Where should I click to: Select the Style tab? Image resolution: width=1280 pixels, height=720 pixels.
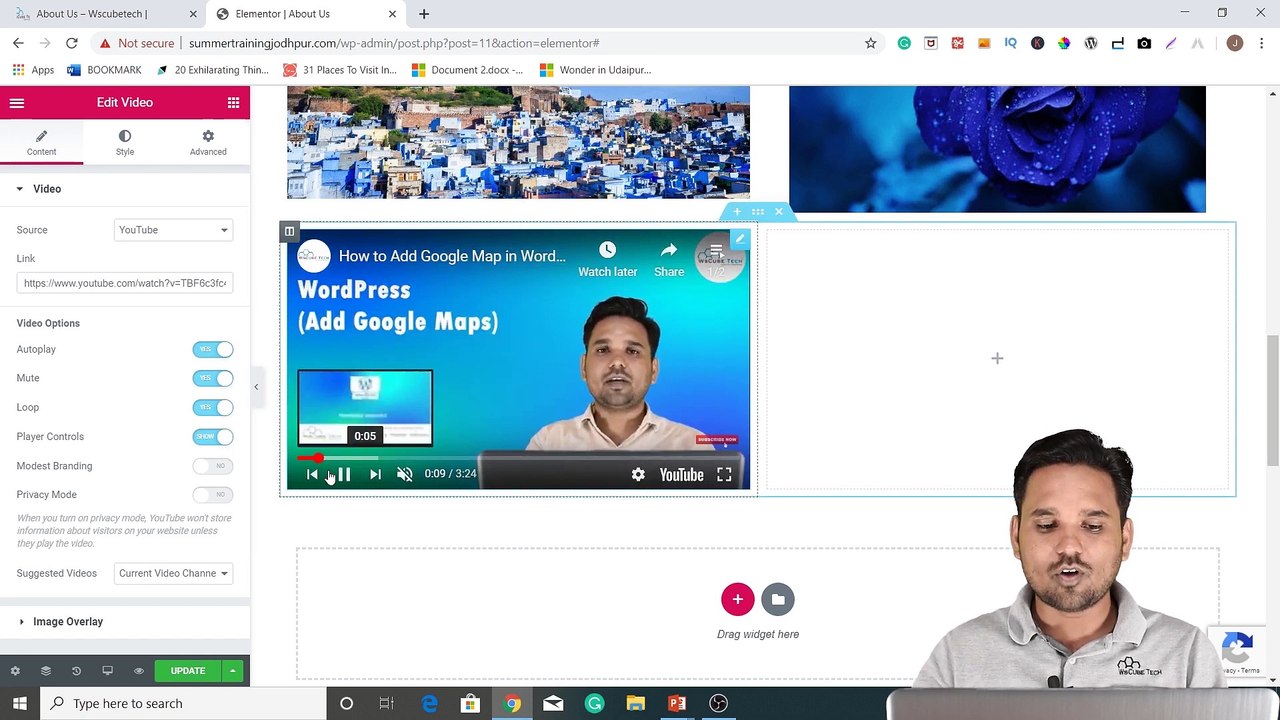tap(124, 142)
